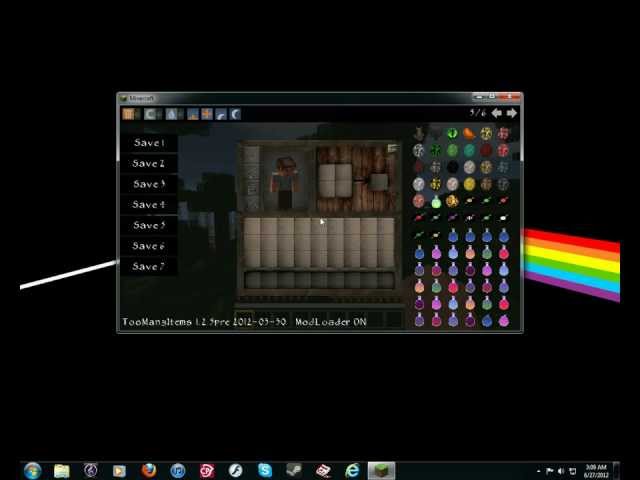Open Action Center flag in system tray

(550, 471)
